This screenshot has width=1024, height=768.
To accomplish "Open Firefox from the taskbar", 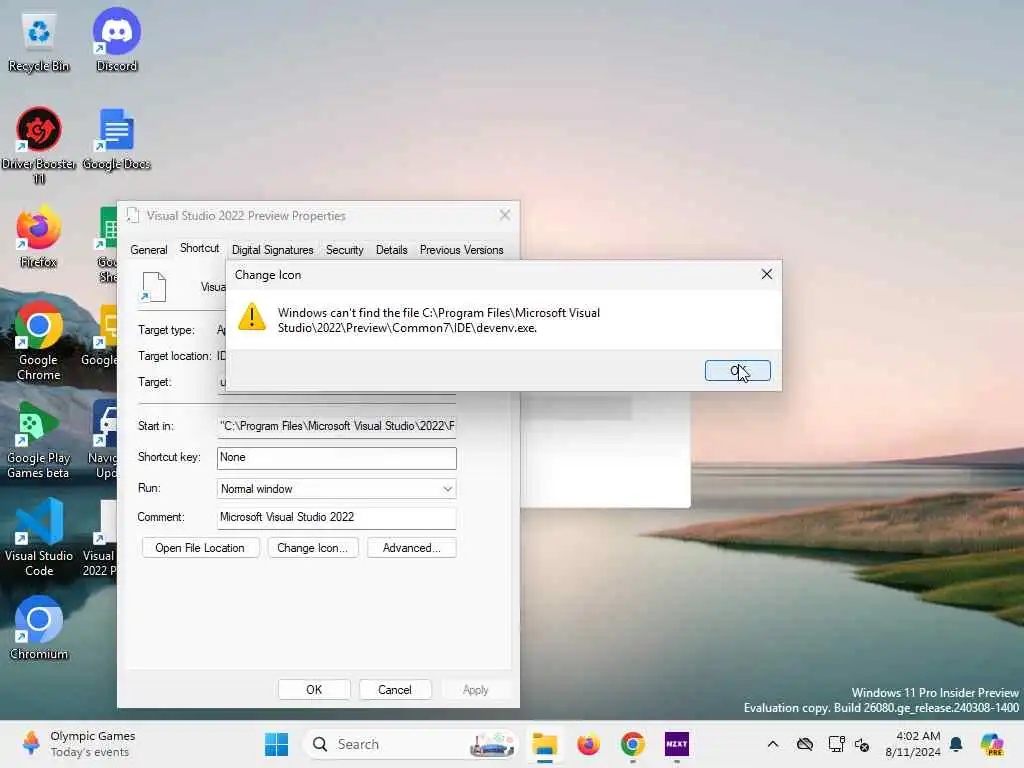I will [x=588, y=744].
